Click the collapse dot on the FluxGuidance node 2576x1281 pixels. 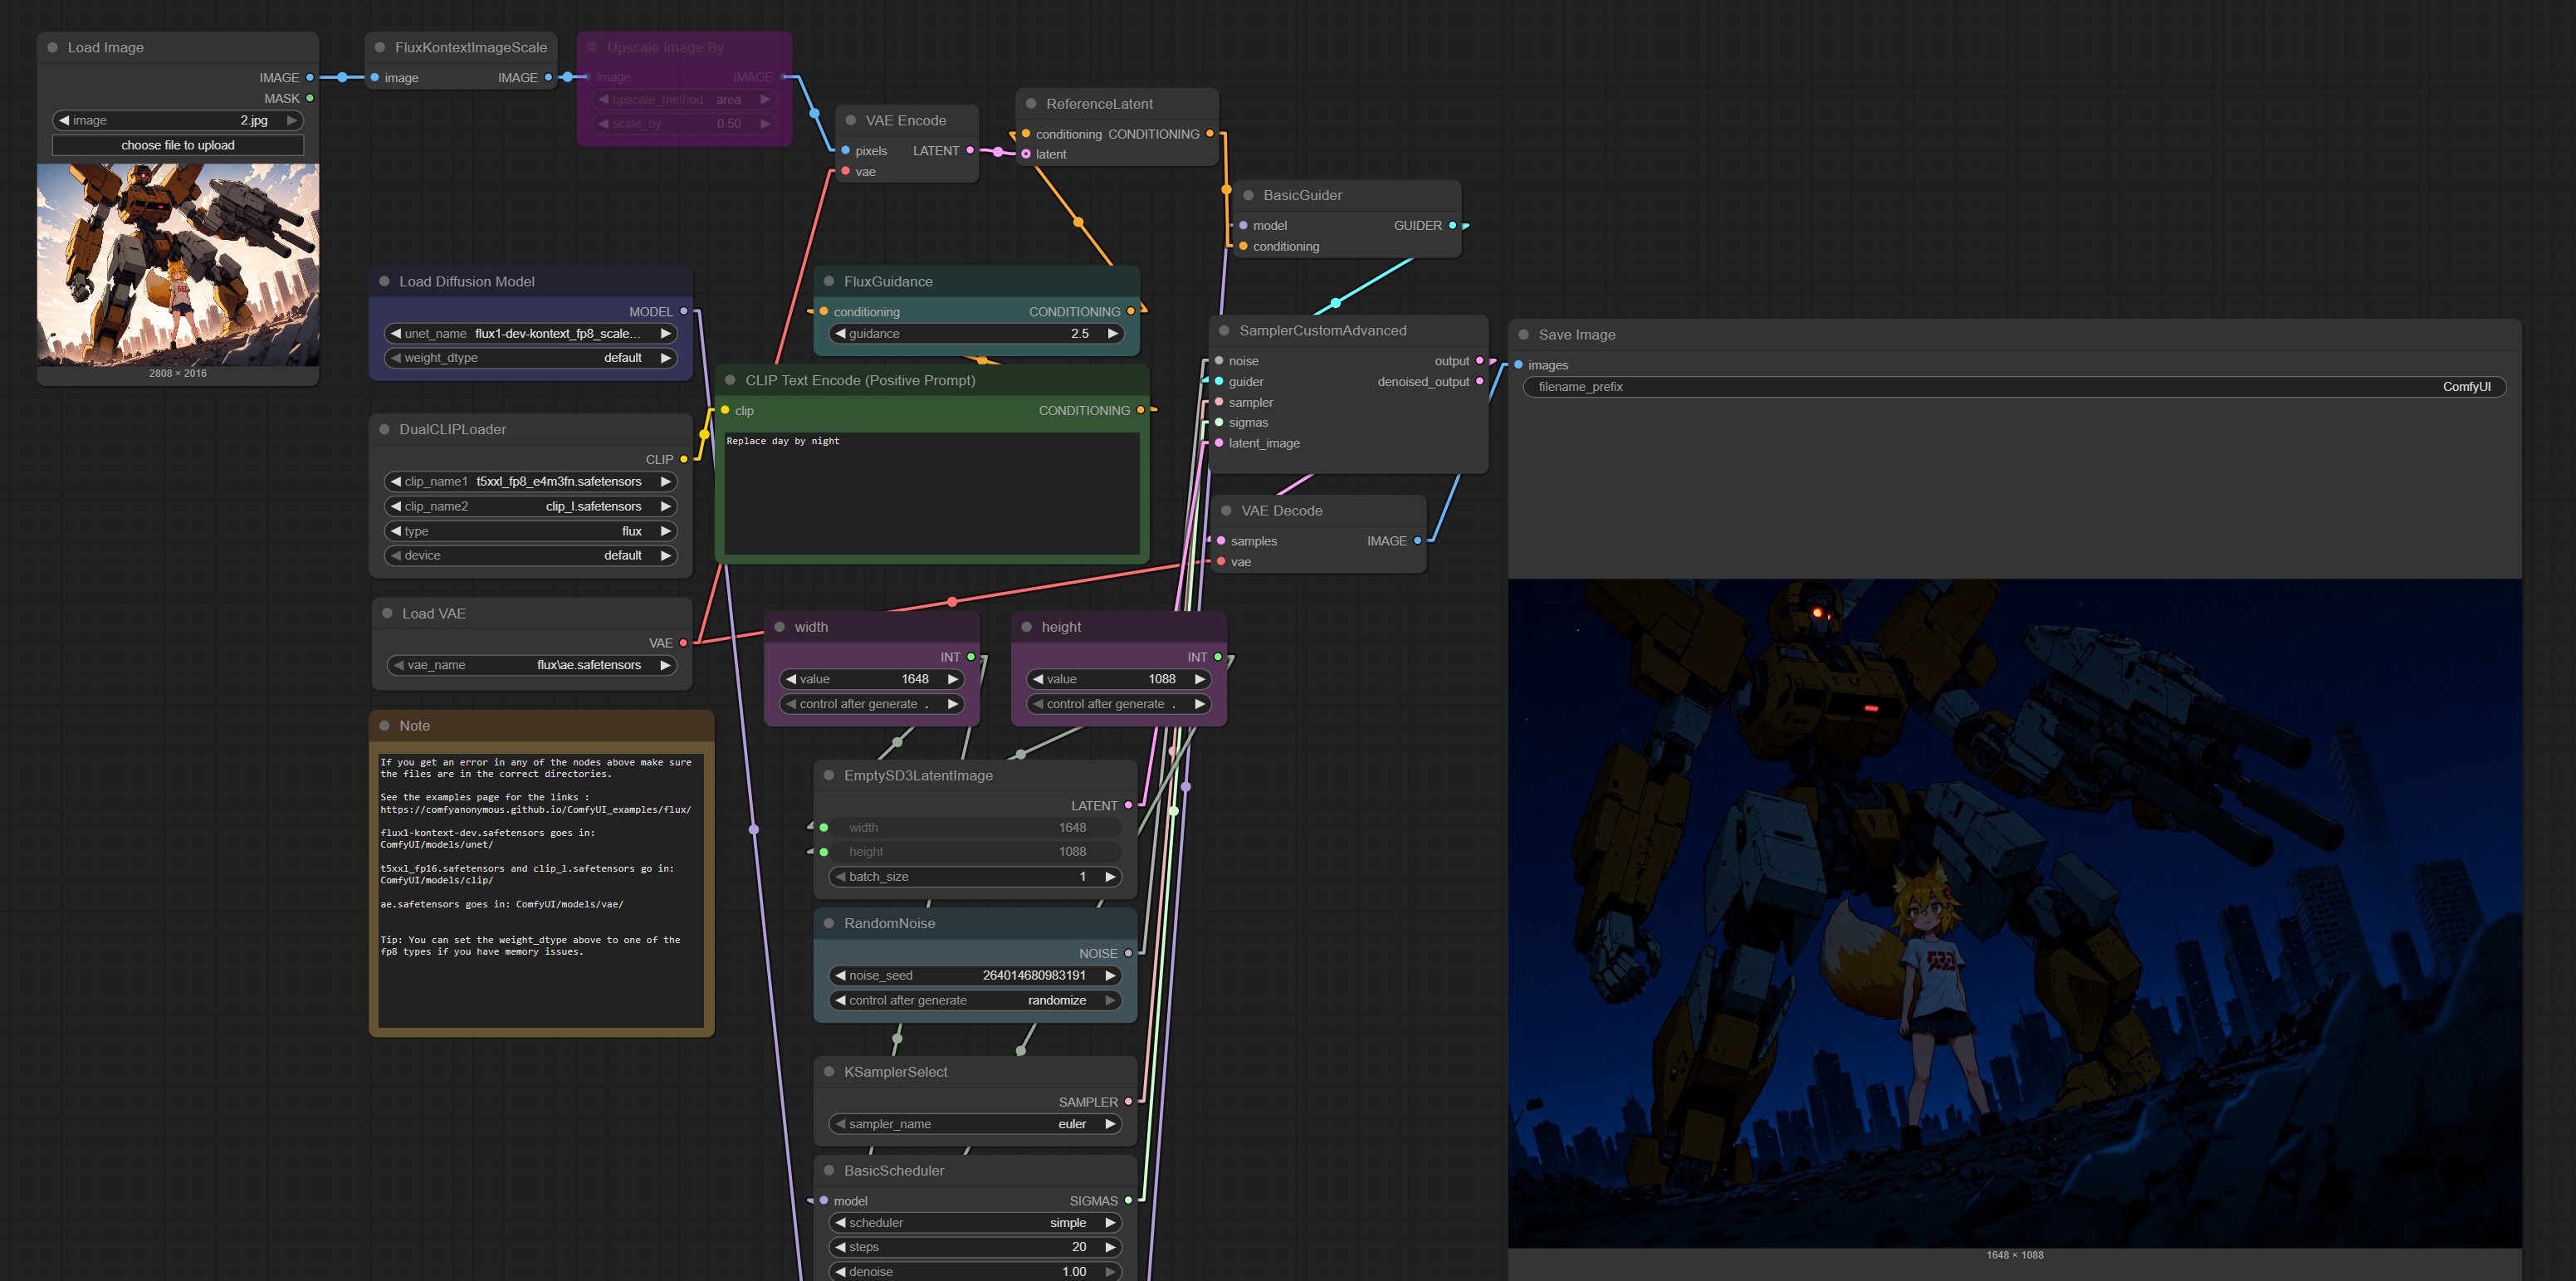(x=828, y=281)
